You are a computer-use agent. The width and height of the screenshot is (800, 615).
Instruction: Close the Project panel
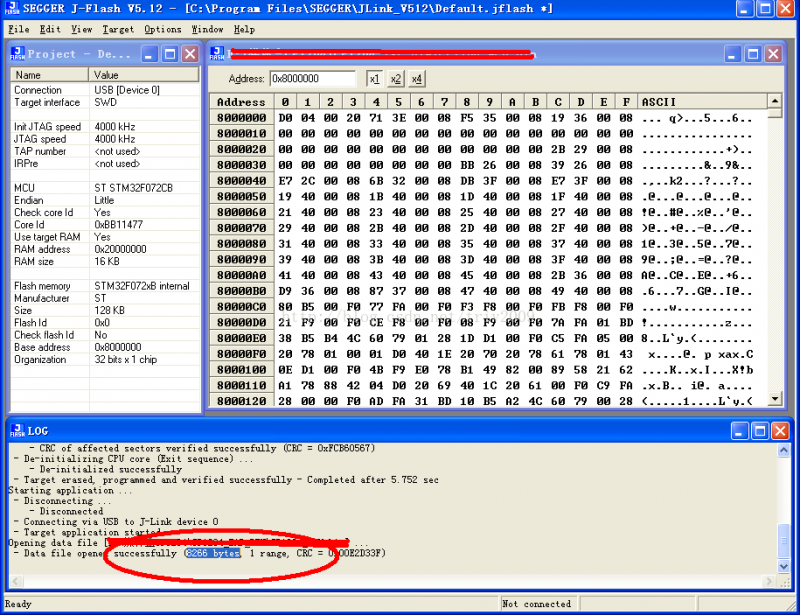click(x=190, y=54)
